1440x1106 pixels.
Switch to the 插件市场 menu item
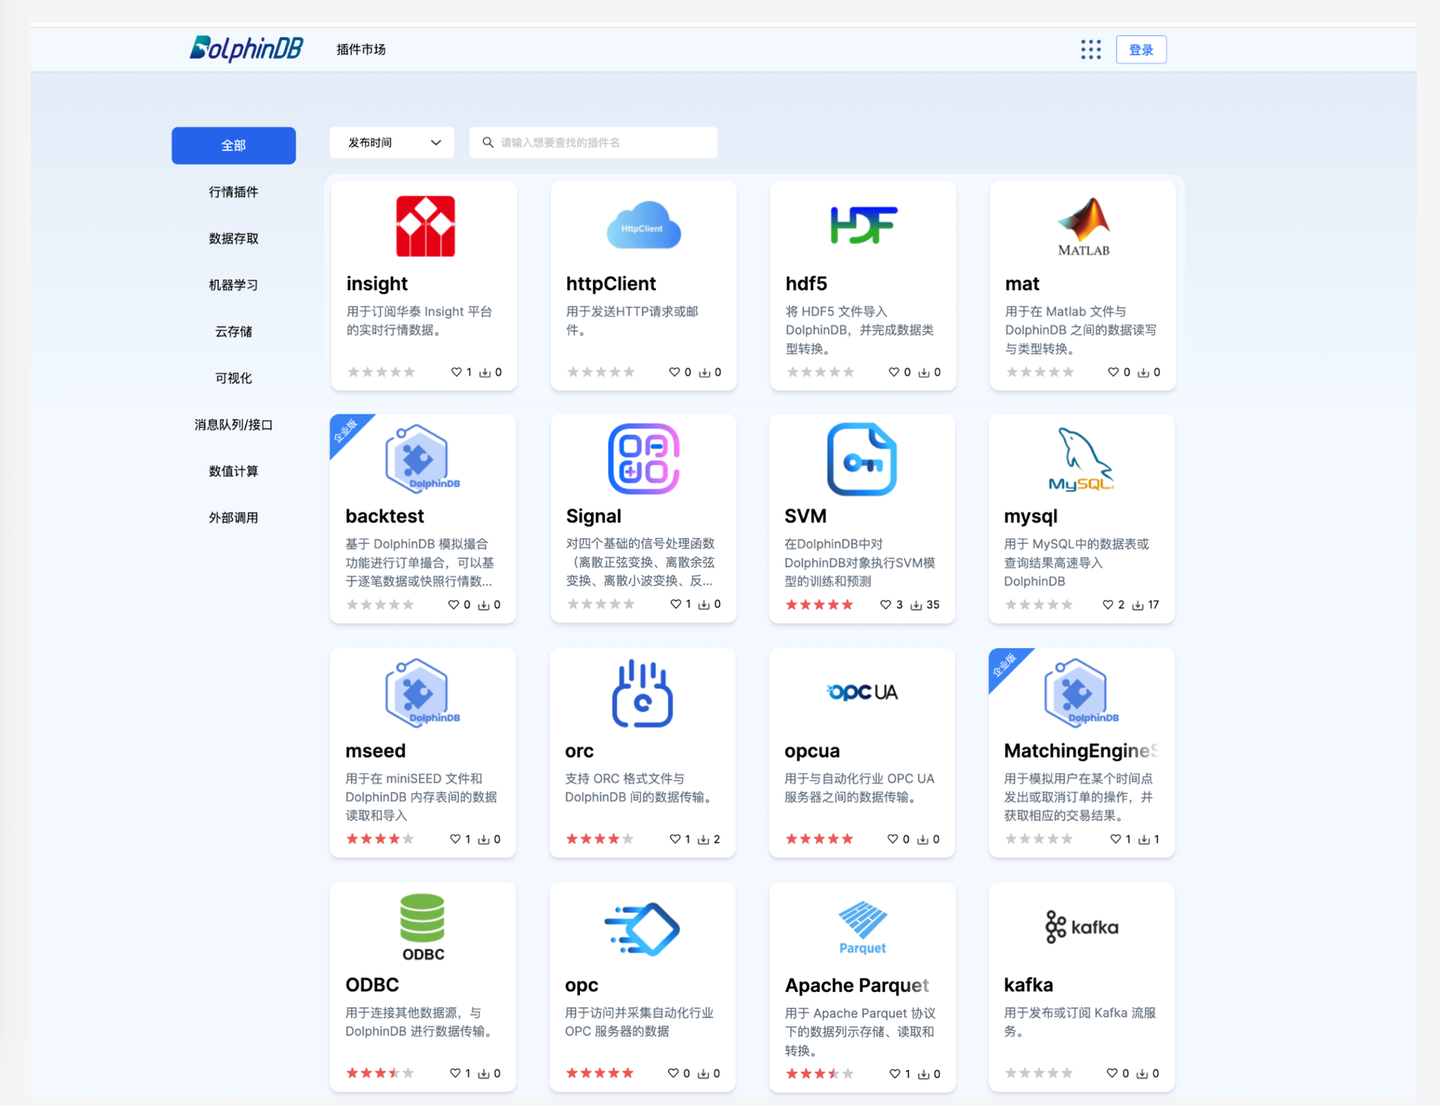click(361, 48)
